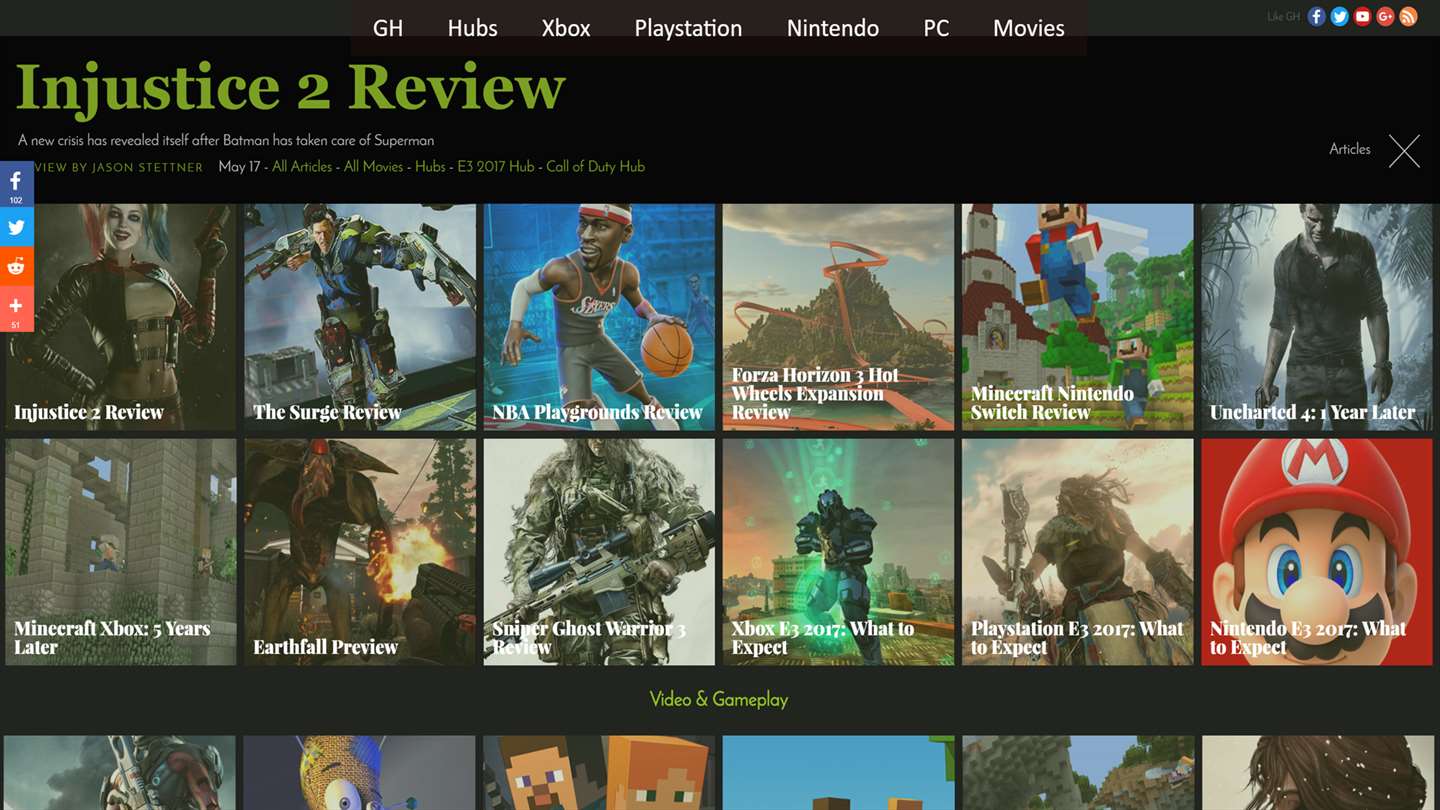This screenshot has height=810, width=1440.
Task: Open Forza Horizon 3 Hot Wheels Expansion Review
Action: click(x=838, y=317)
